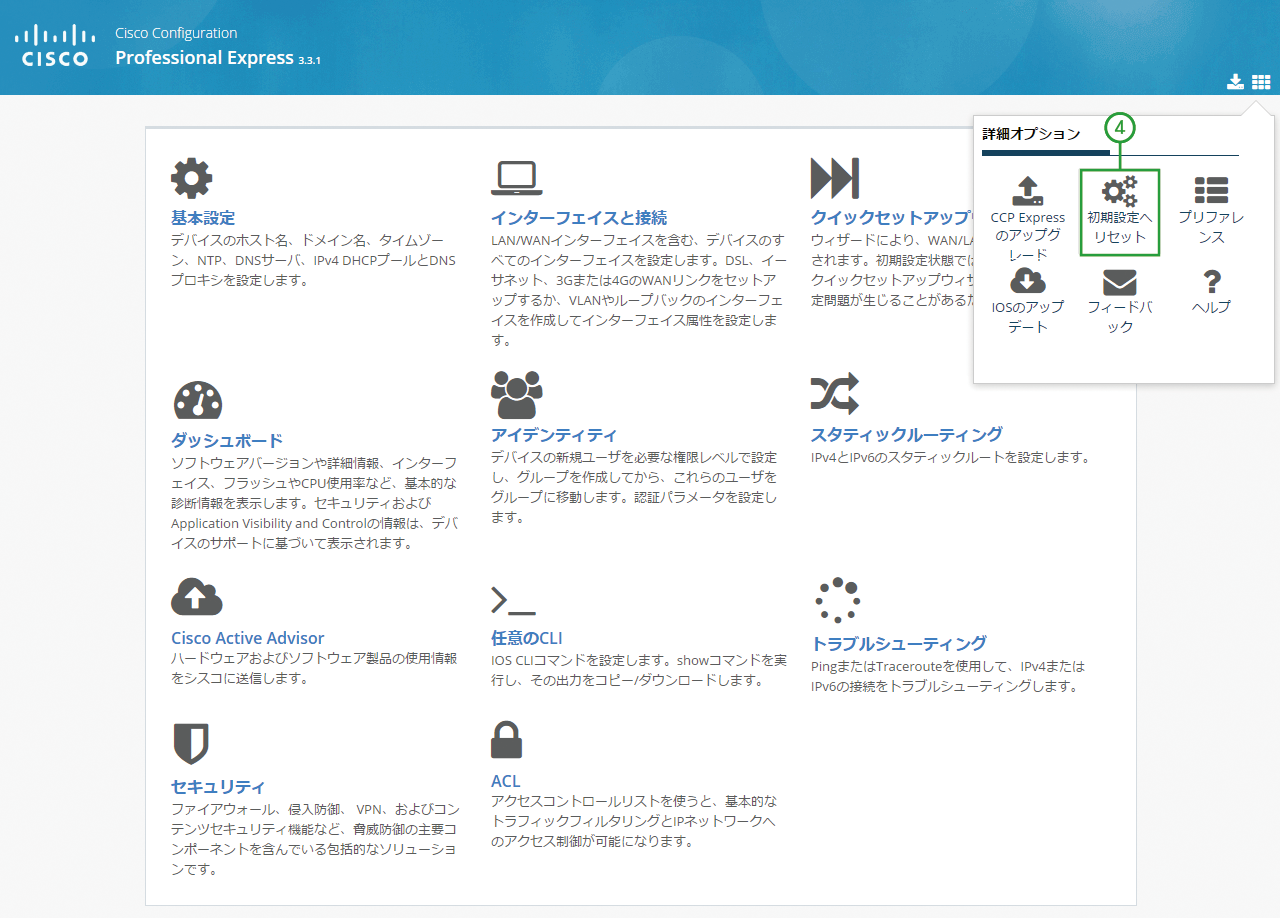Screen dimensions: 1280x918
Task: Click the Cisco logo
Action: click(55, 45)
